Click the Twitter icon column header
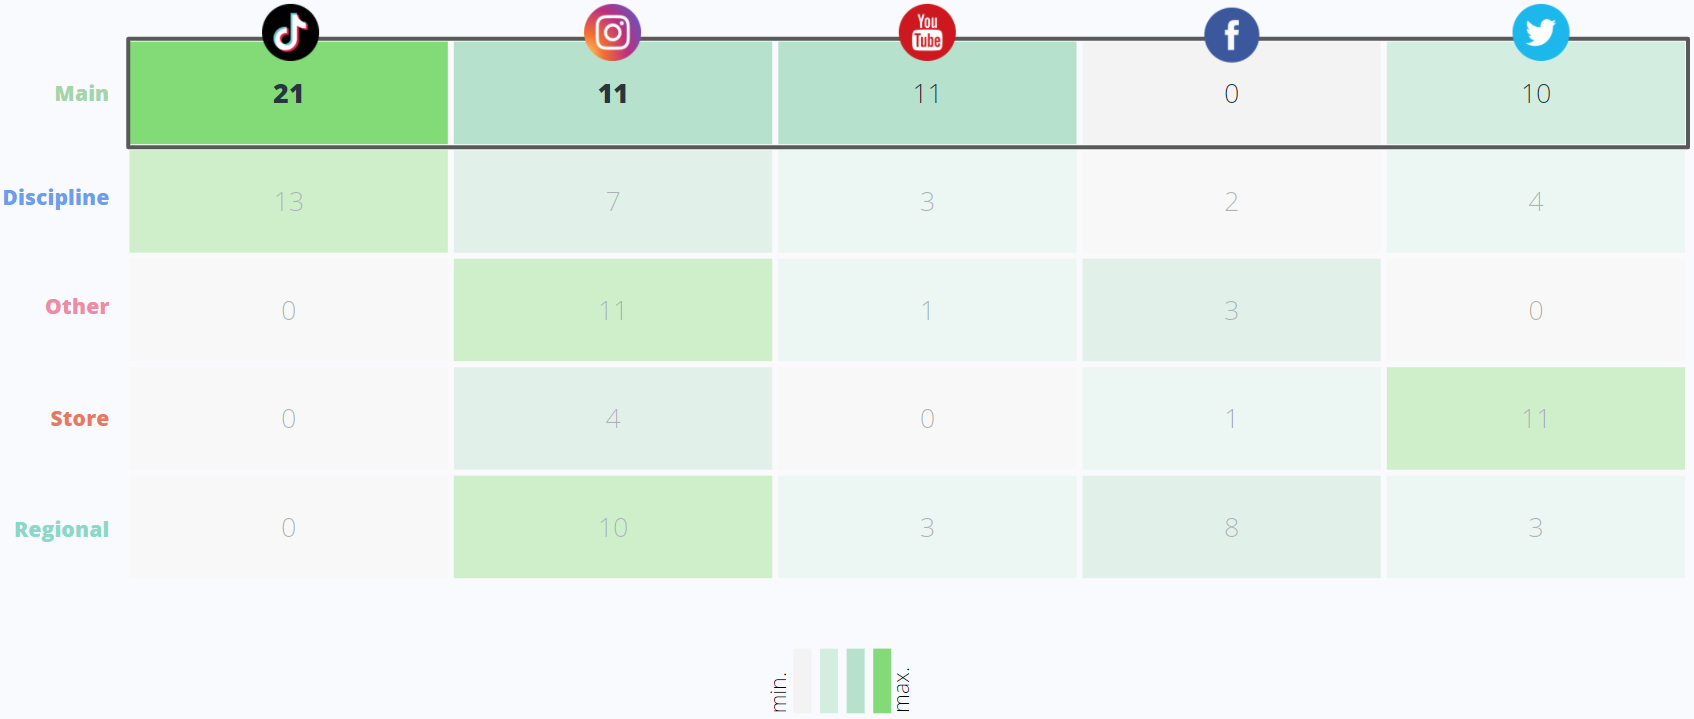Screen dimensions: 1694x719 [x=1540, y=32]
